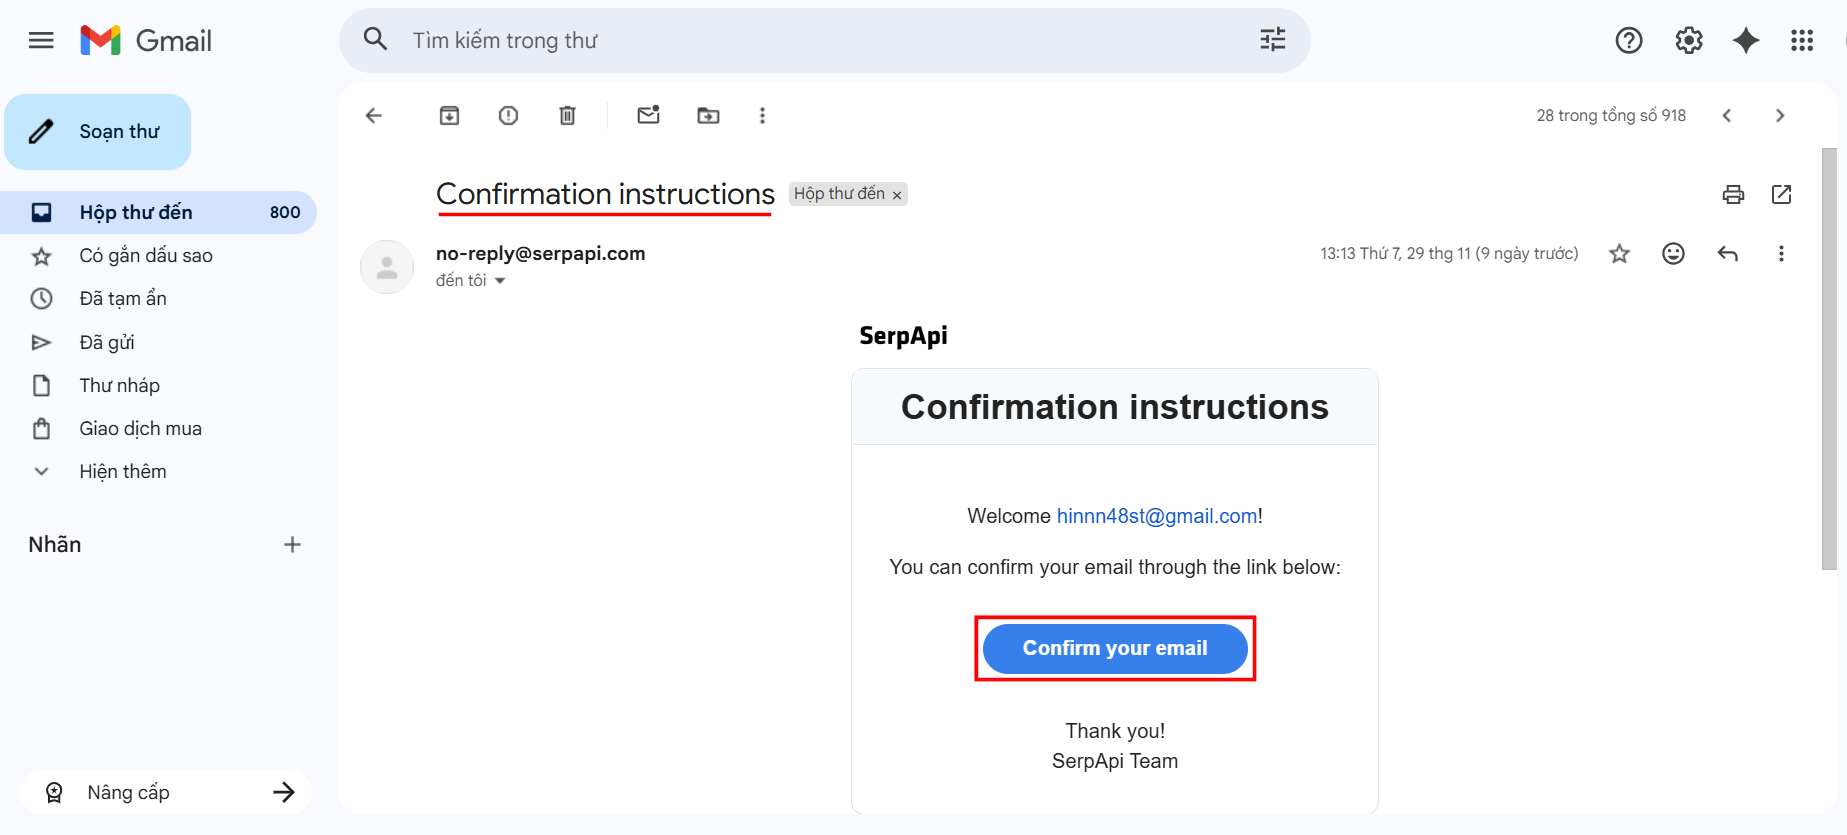Viewport: 1847px width, 835px height.
Task: Expand the recipient details next to đến tôi
Action: [x=500, y=281]
